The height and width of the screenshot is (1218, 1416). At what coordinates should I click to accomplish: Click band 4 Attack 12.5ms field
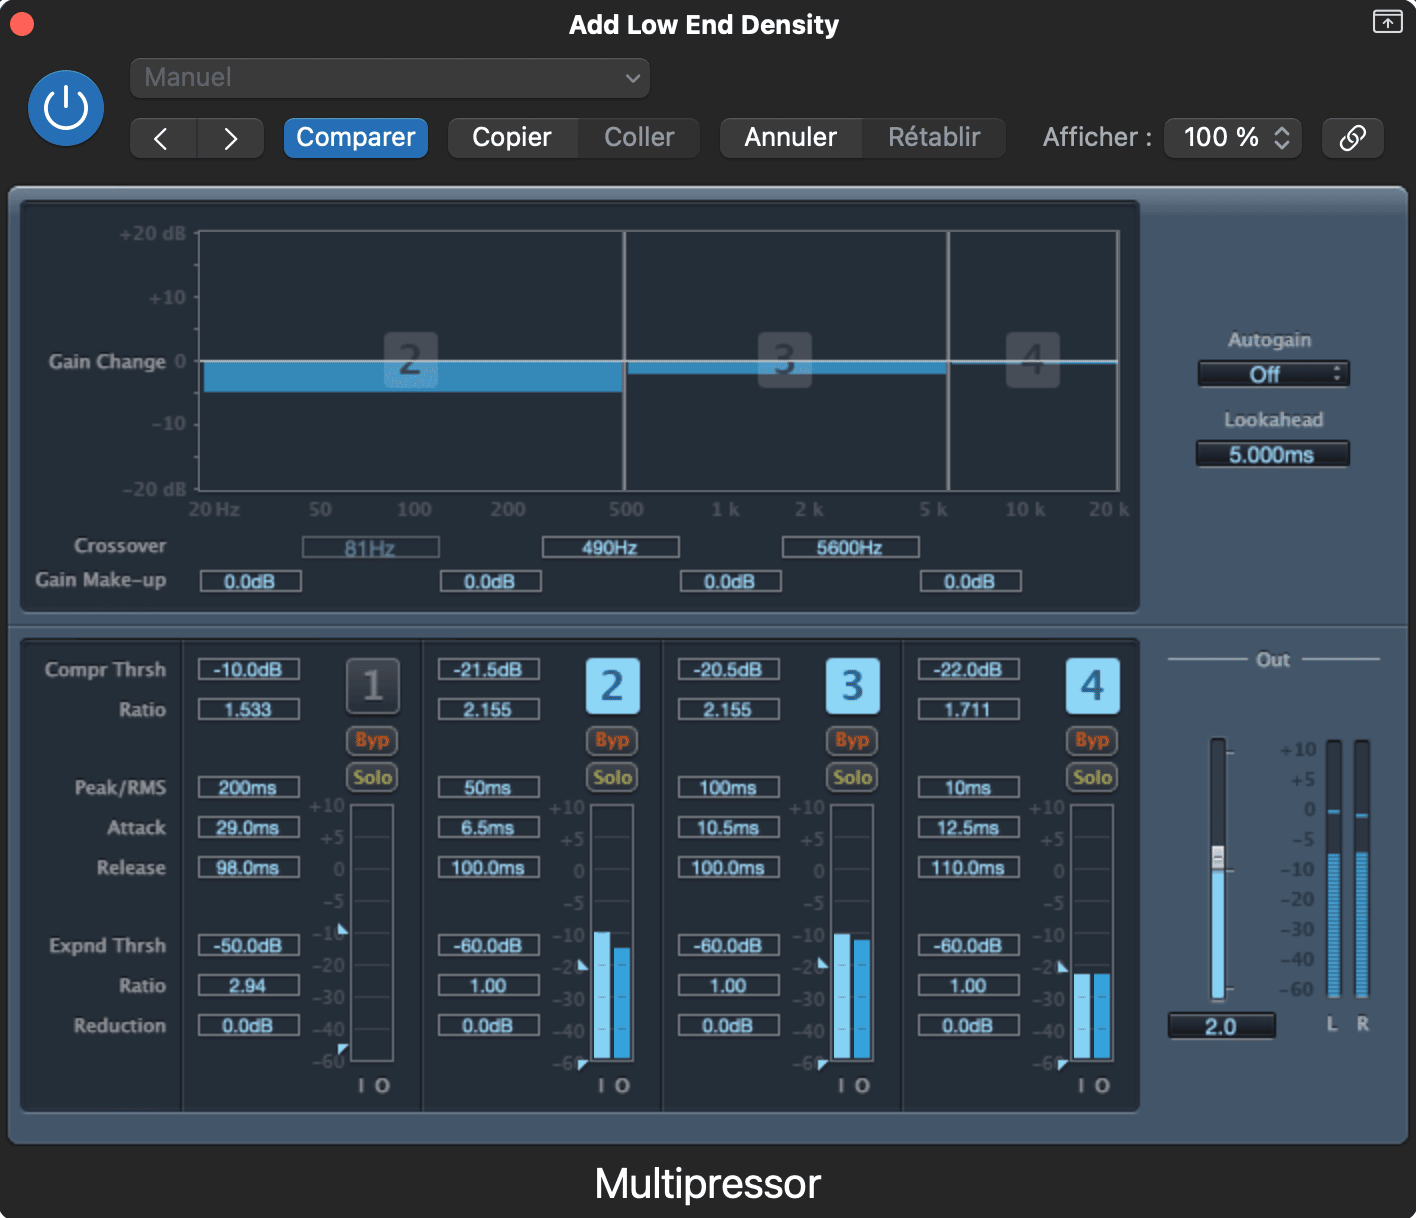click(968, 827)
